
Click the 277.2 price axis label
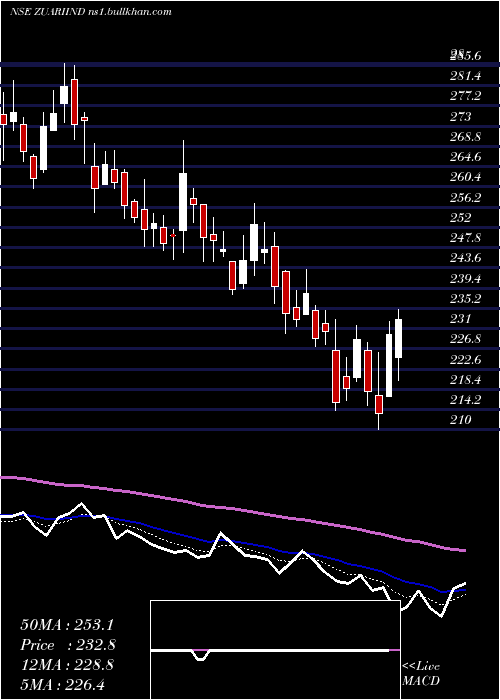(x=465, y=96)
